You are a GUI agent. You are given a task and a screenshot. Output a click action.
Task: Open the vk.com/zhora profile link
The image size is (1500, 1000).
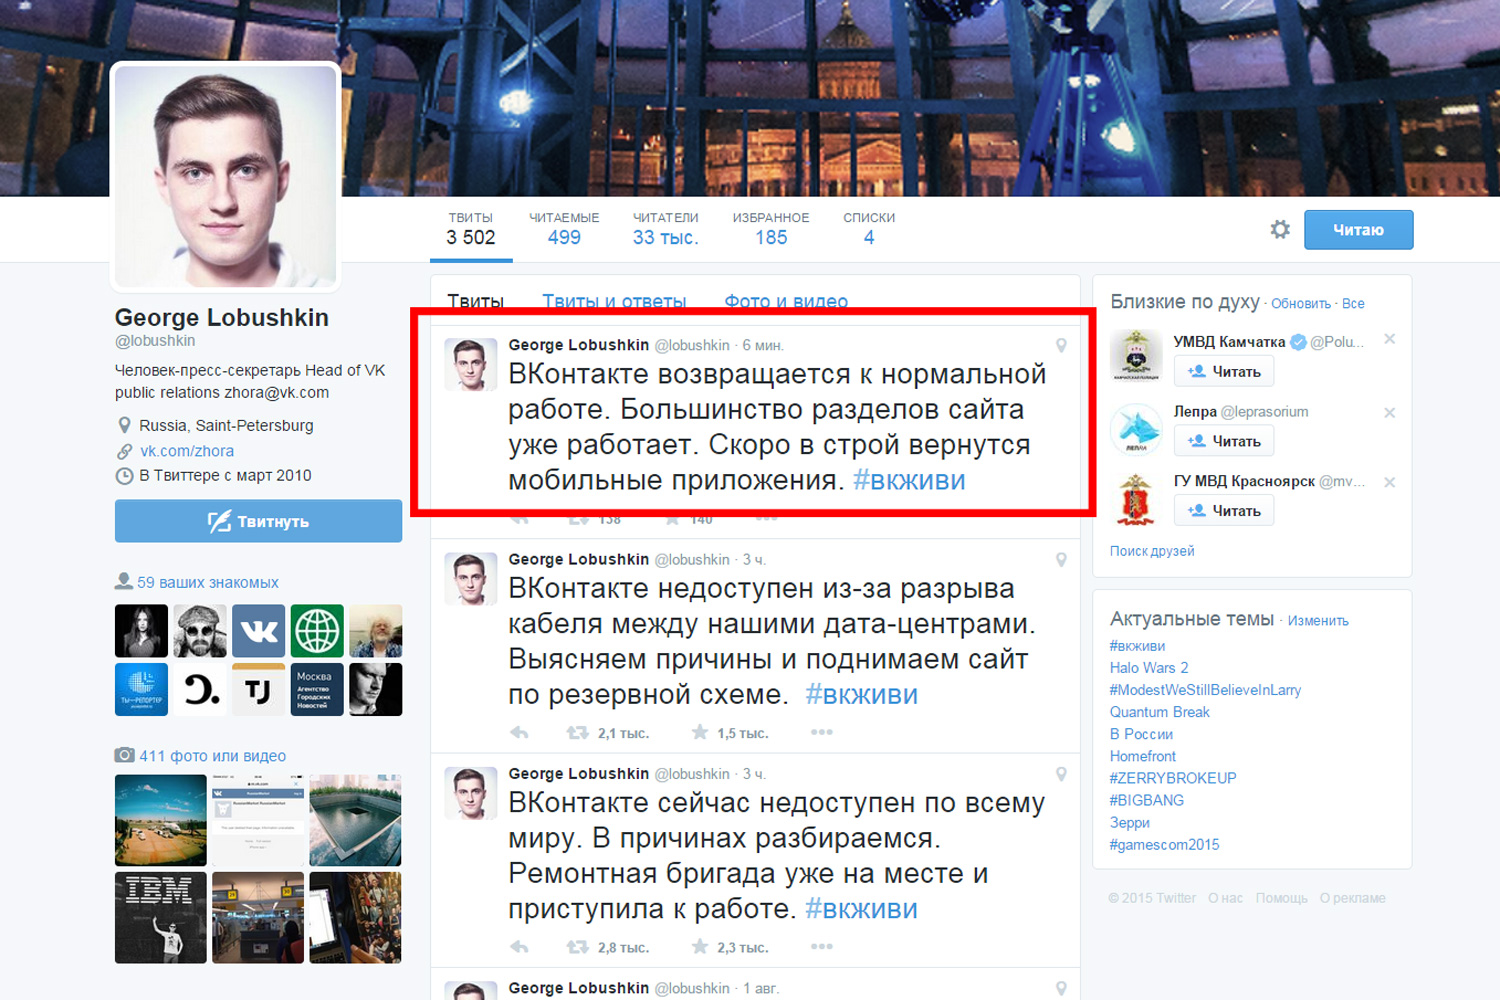[x=187, y=451]
